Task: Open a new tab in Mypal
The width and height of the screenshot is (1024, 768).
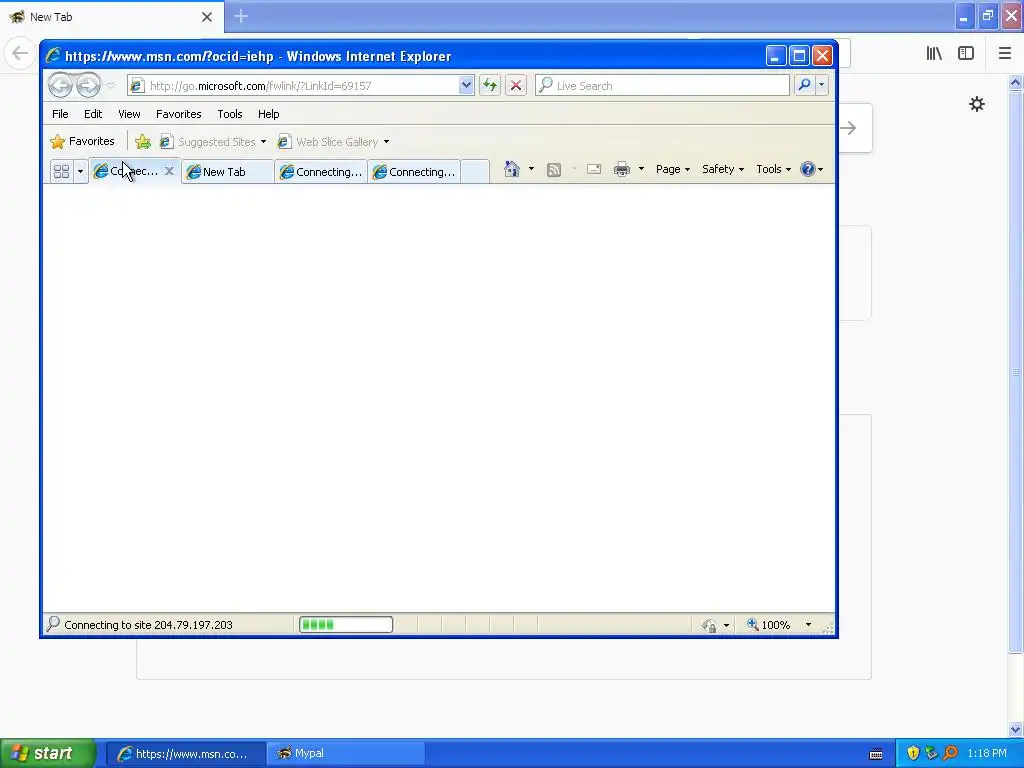Action: click(241, 16)
